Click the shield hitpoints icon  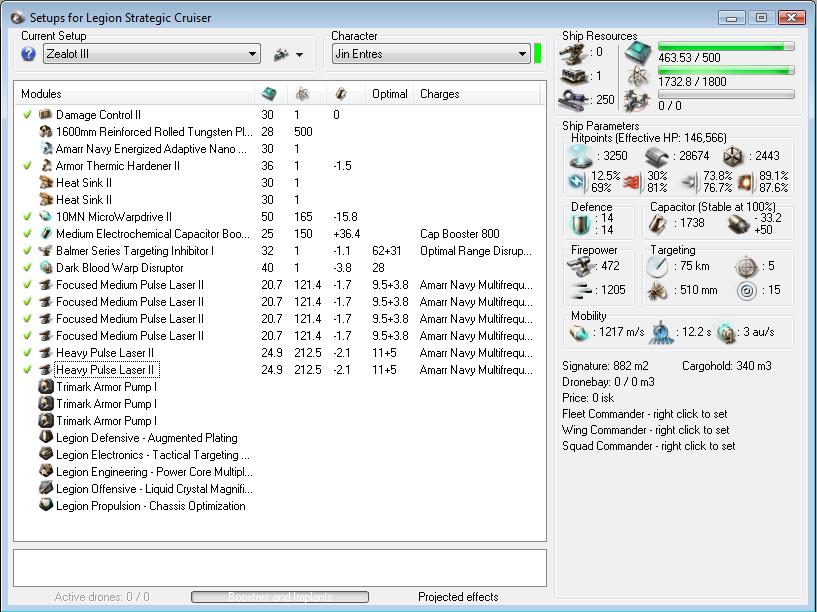[579, 157]
